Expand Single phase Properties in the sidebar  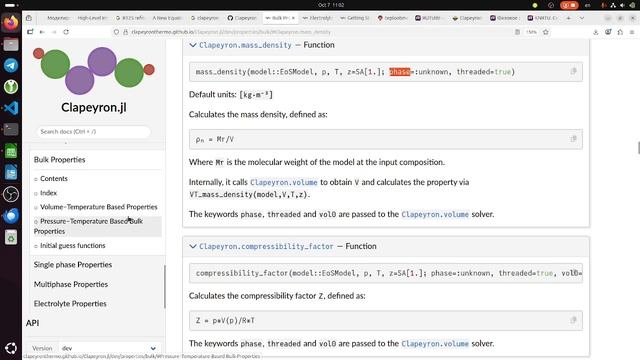[73, 264]
